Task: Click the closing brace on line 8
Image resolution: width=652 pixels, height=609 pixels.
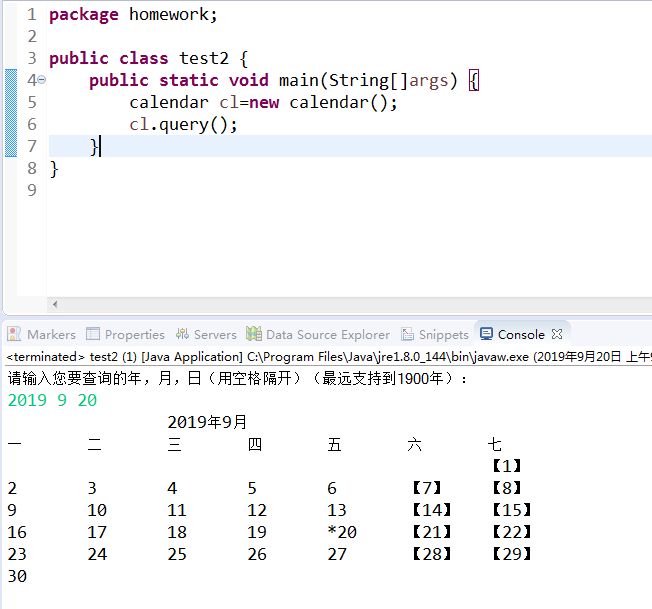Action: click(x=54, y=169)
